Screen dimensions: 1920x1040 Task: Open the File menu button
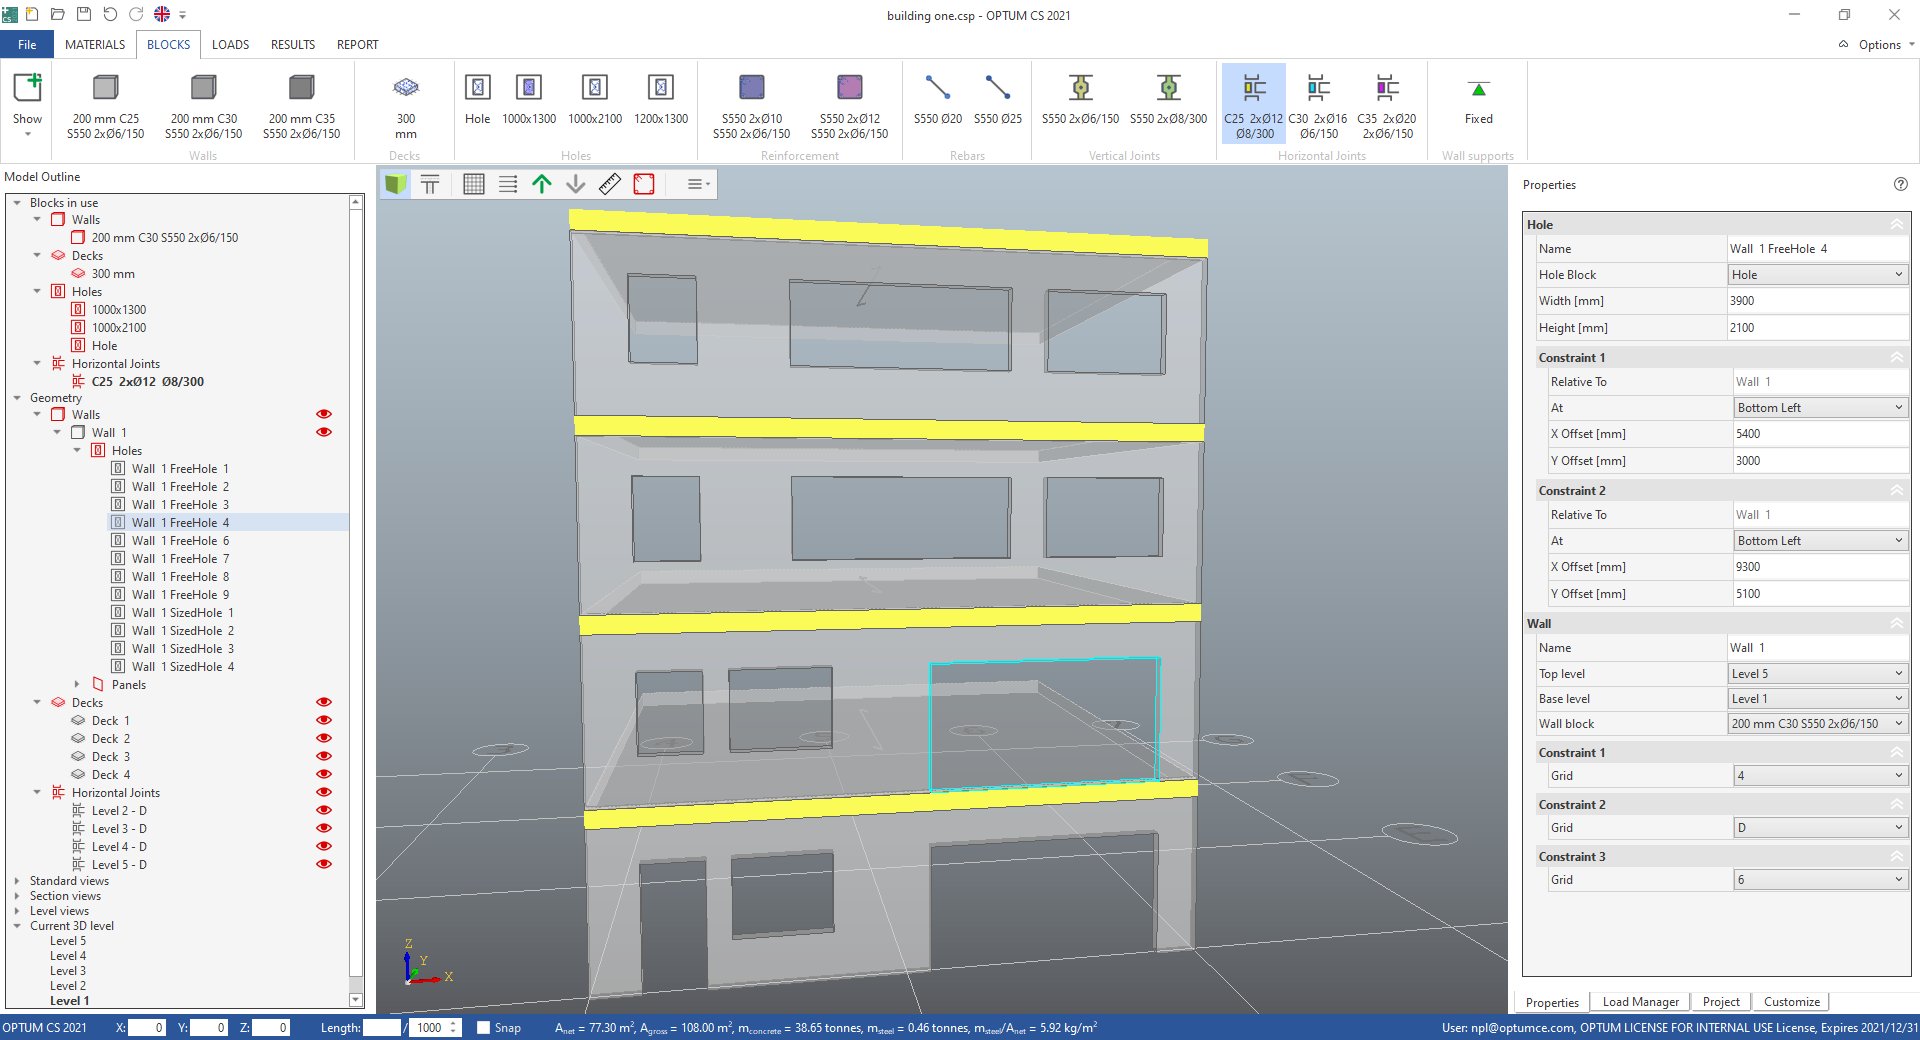(x=27, y=45)
